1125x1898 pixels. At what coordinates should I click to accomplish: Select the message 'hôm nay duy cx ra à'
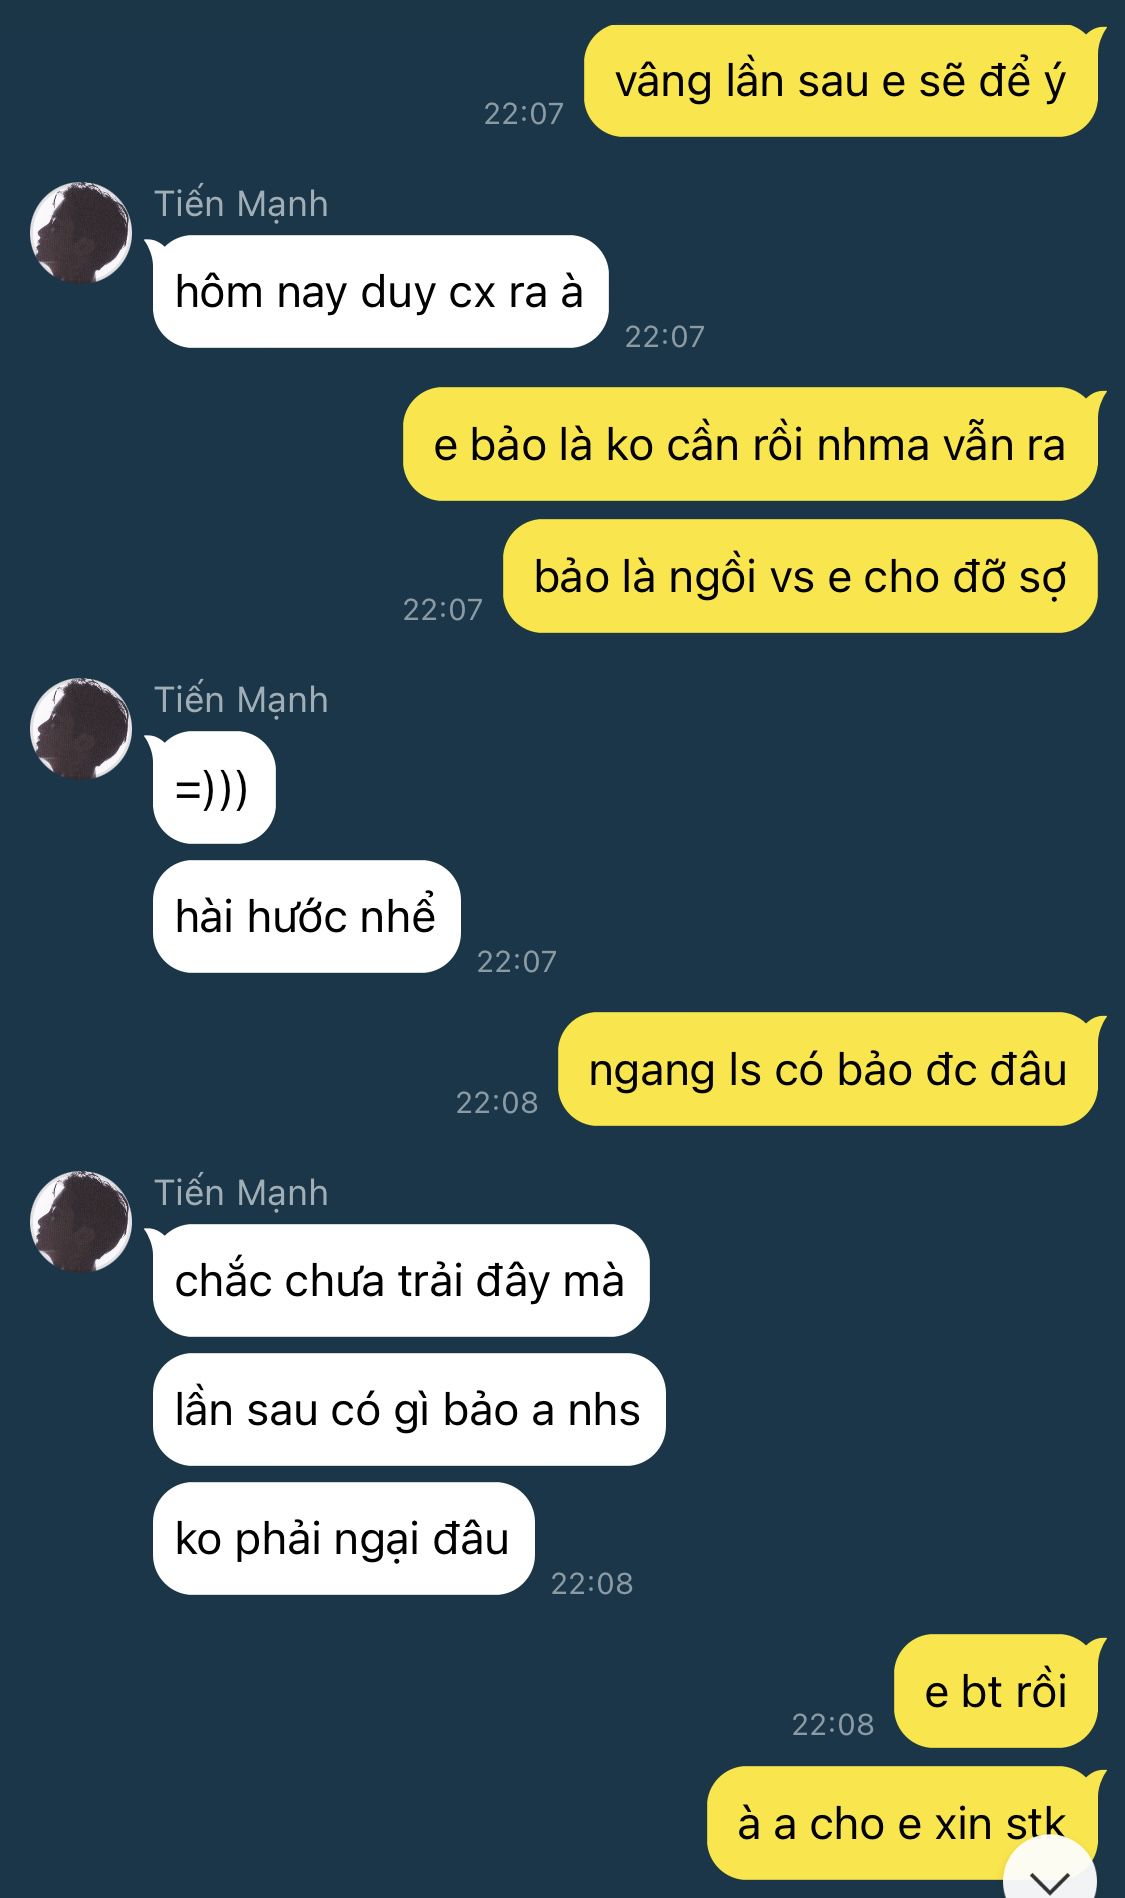pyautogui.click(x=380, y=292)
